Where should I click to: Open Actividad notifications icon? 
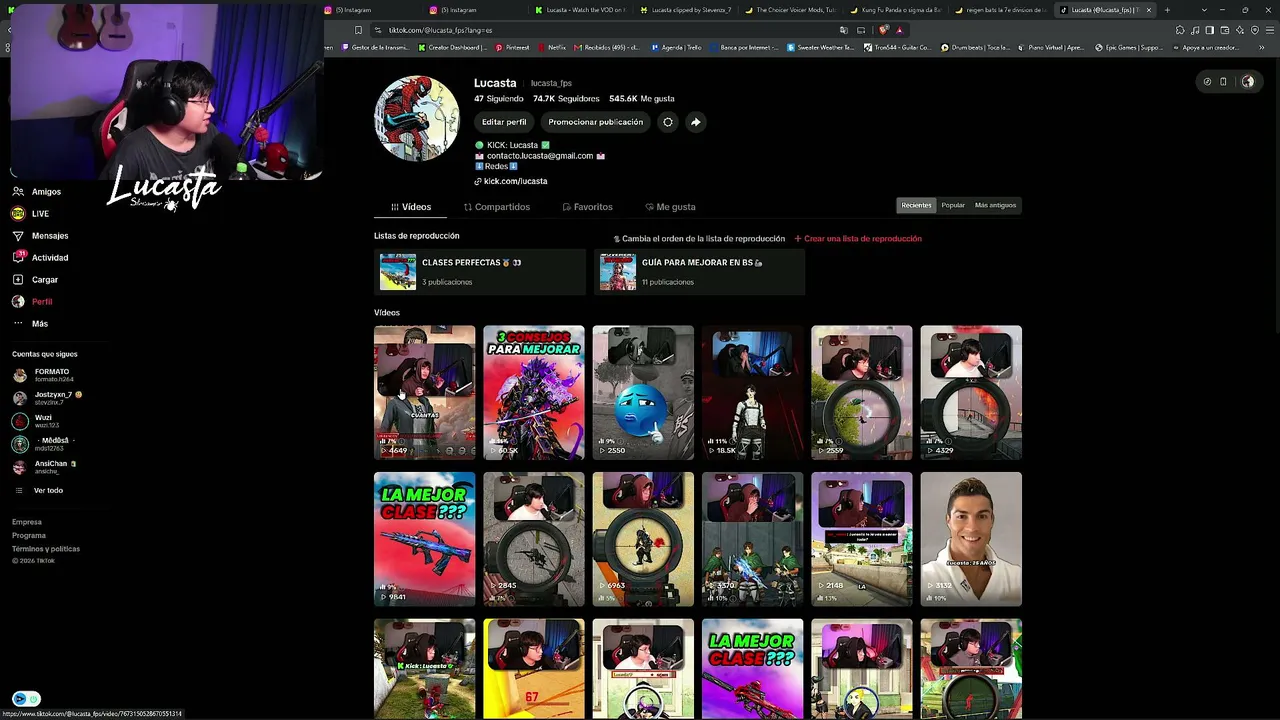coord(18,258)
